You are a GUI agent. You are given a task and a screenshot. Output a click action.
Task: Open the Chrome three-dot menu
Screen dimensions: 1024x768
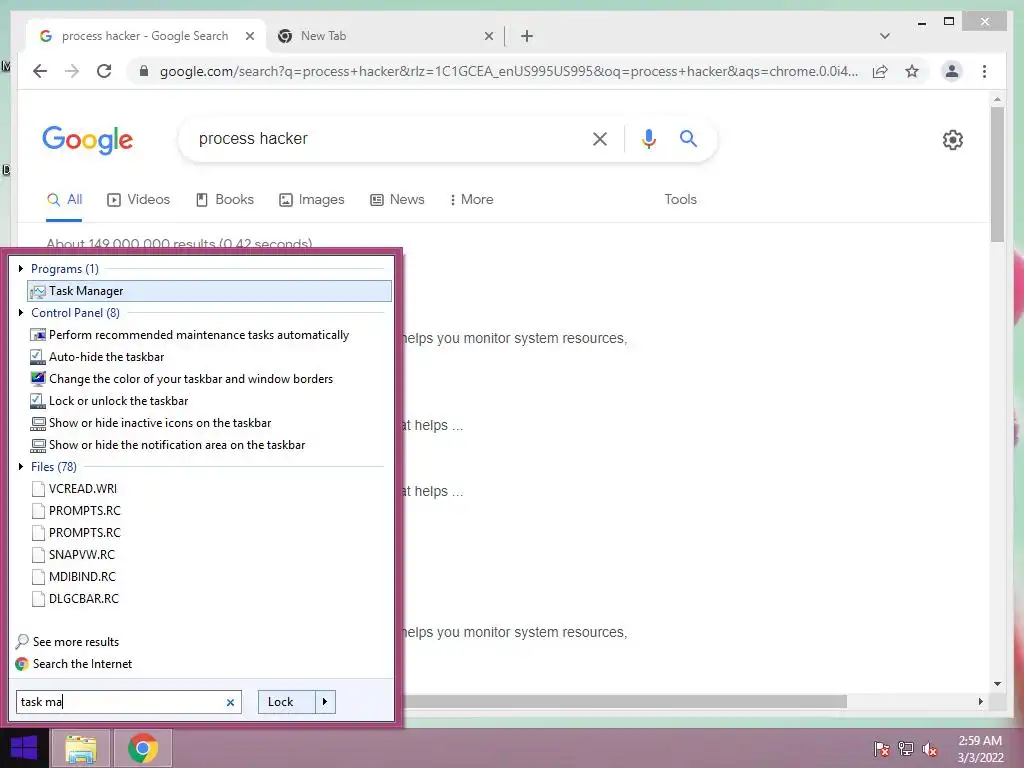click(985, 71)
